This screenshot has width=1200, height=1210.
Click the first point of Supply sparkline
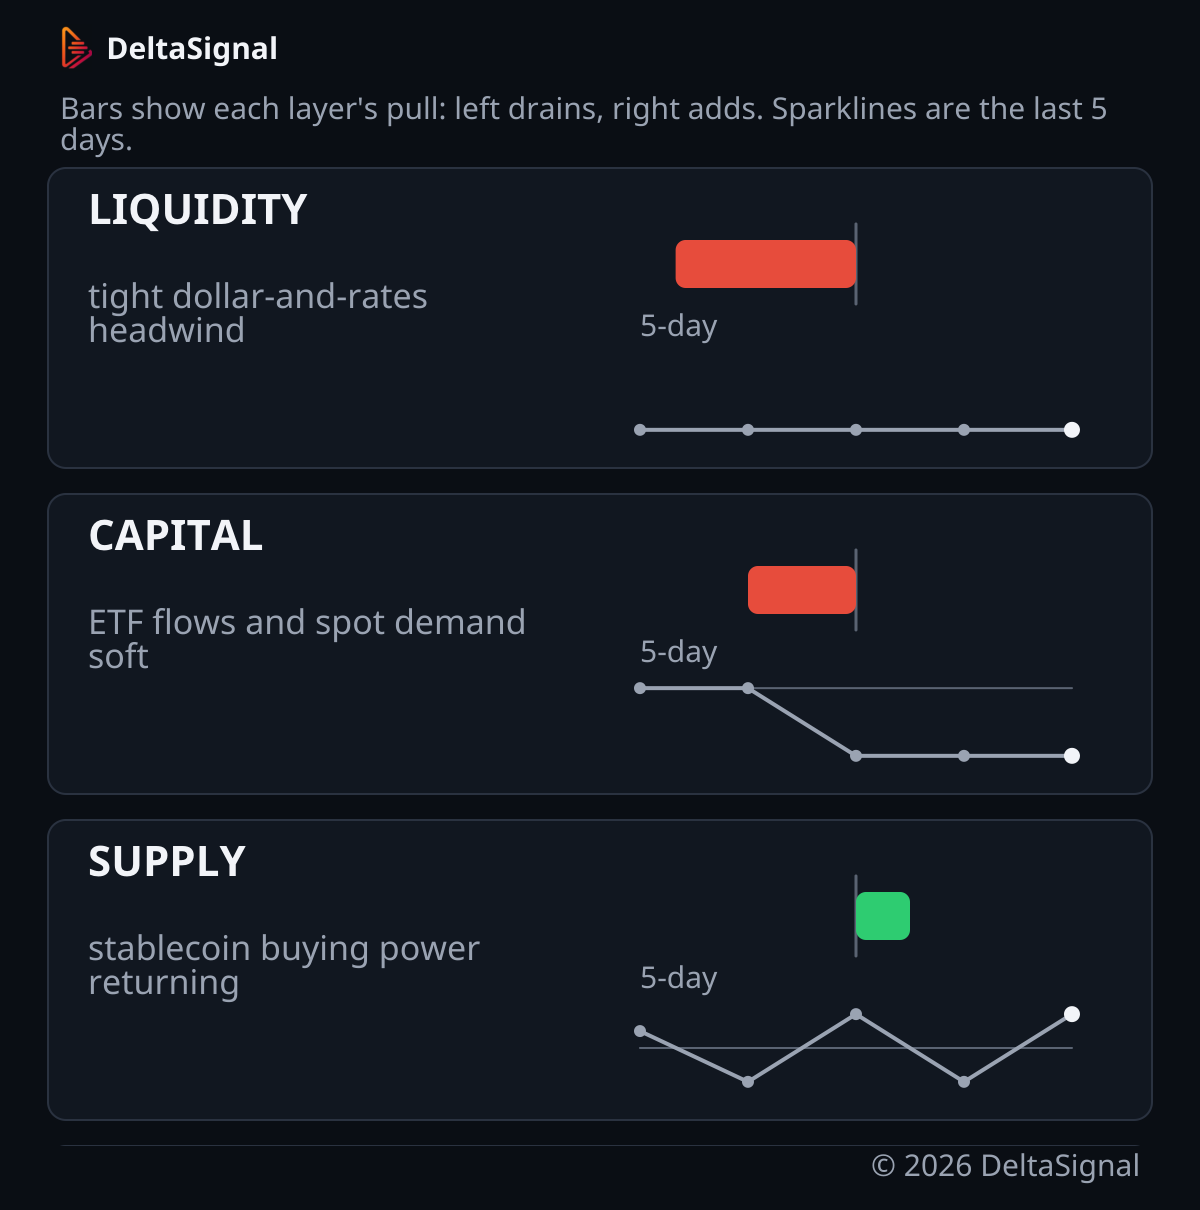pyautogui.click(x=640, y=1031)
